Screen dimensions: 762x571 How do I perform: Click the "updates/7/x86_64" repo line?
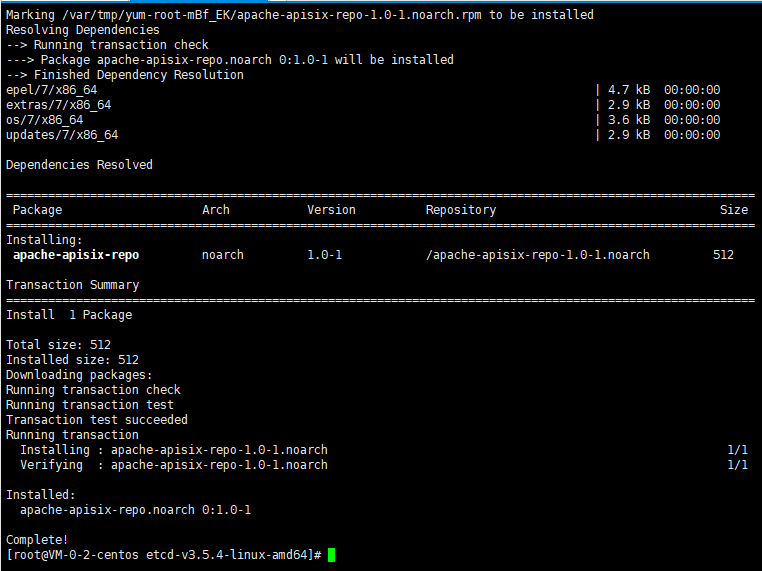(x=62, y=135)
